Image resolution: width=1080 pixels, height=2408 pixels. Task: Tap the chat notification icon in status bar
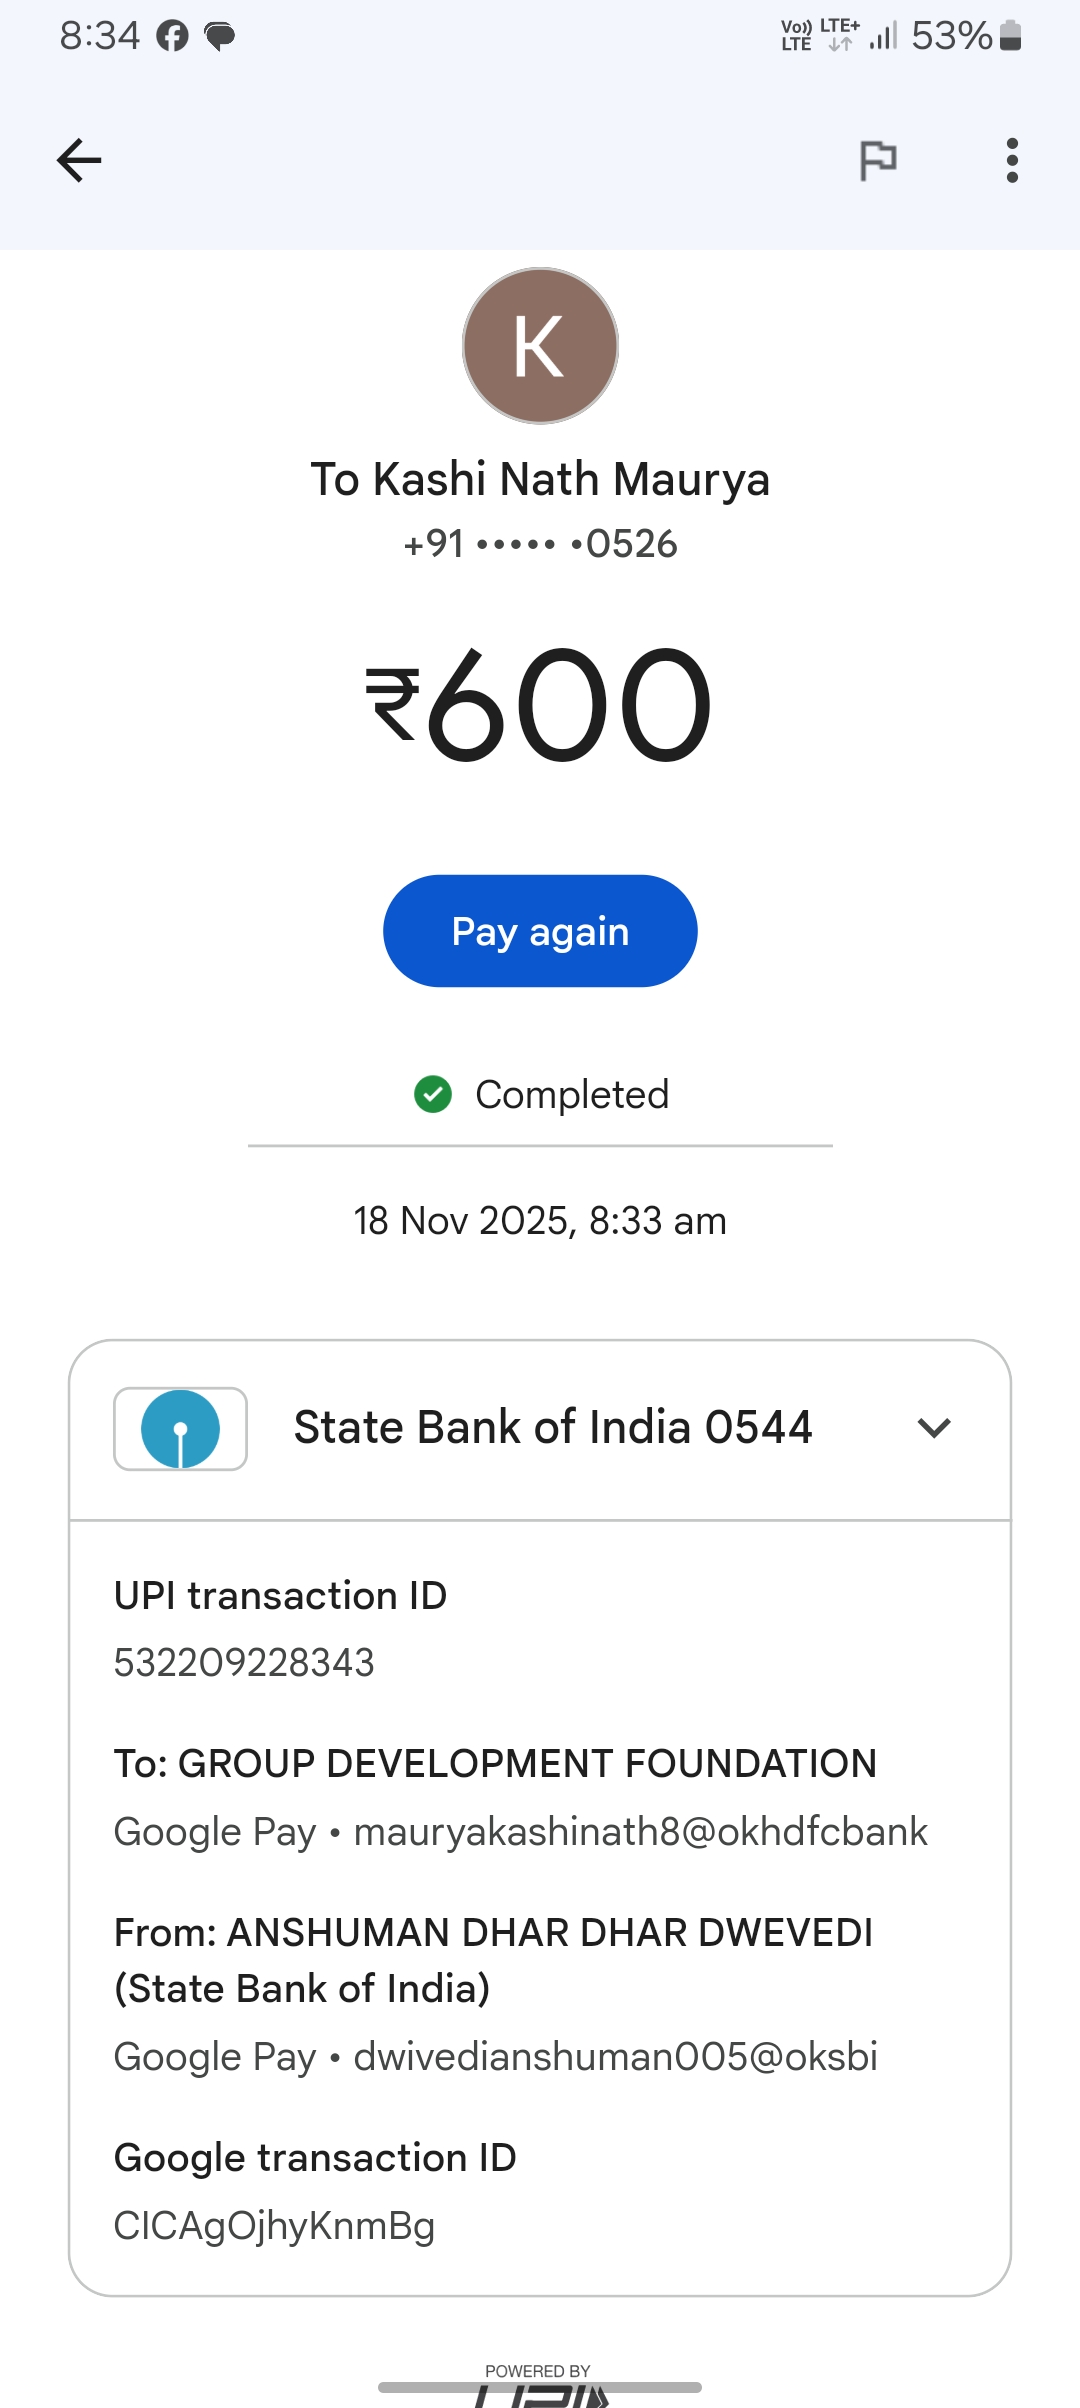coord(219,37)
